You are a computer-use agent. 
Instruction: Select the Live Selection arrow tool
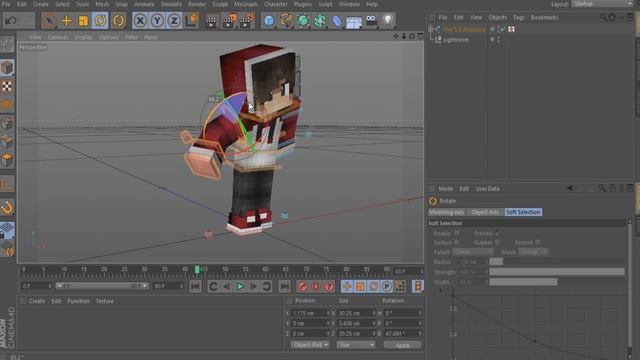(x=49, y=20)
